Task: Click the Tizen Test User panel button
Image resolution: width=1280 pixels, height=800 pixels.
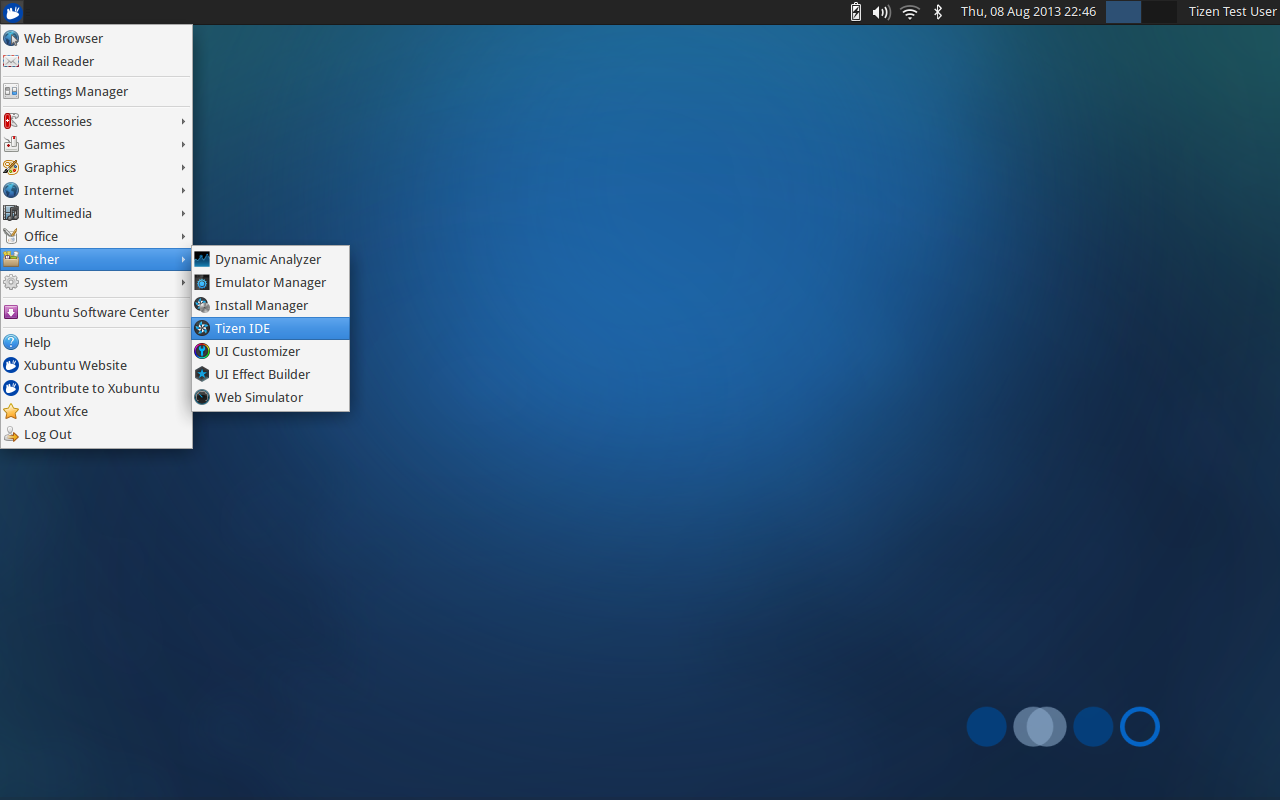Action: pos(1232,12)
